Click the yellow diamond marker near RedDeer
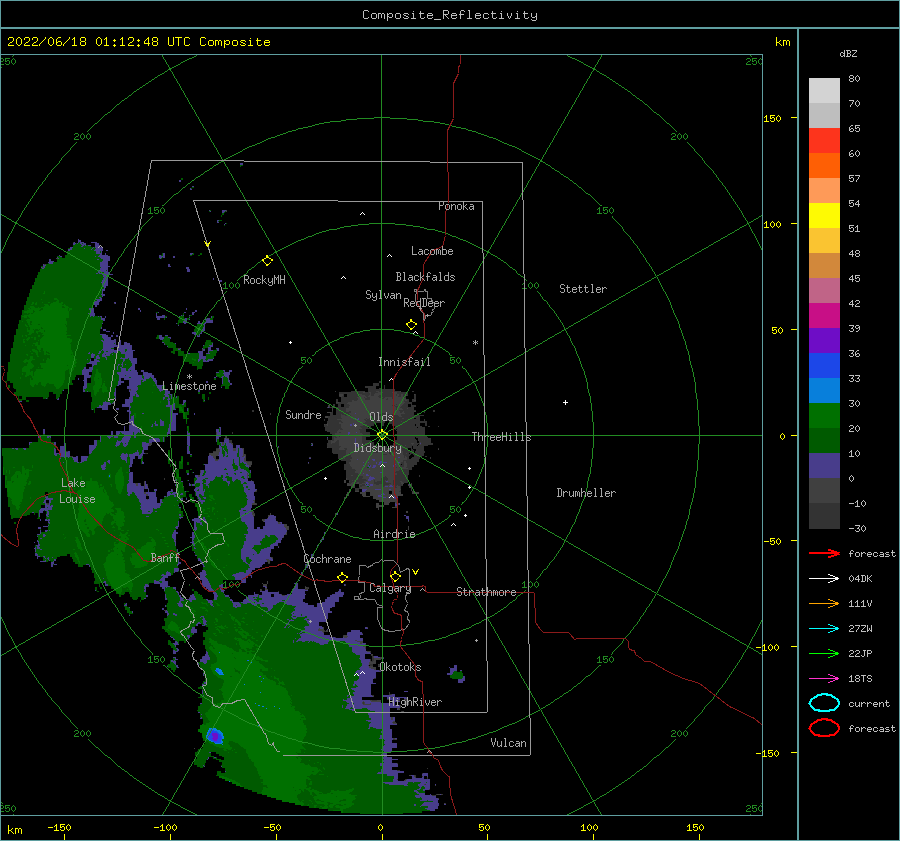The image size is (900, 841). tap(412, 325)
